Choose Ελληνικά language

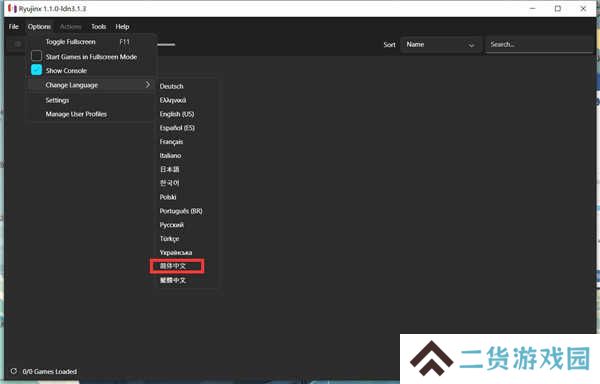(173, 100)
